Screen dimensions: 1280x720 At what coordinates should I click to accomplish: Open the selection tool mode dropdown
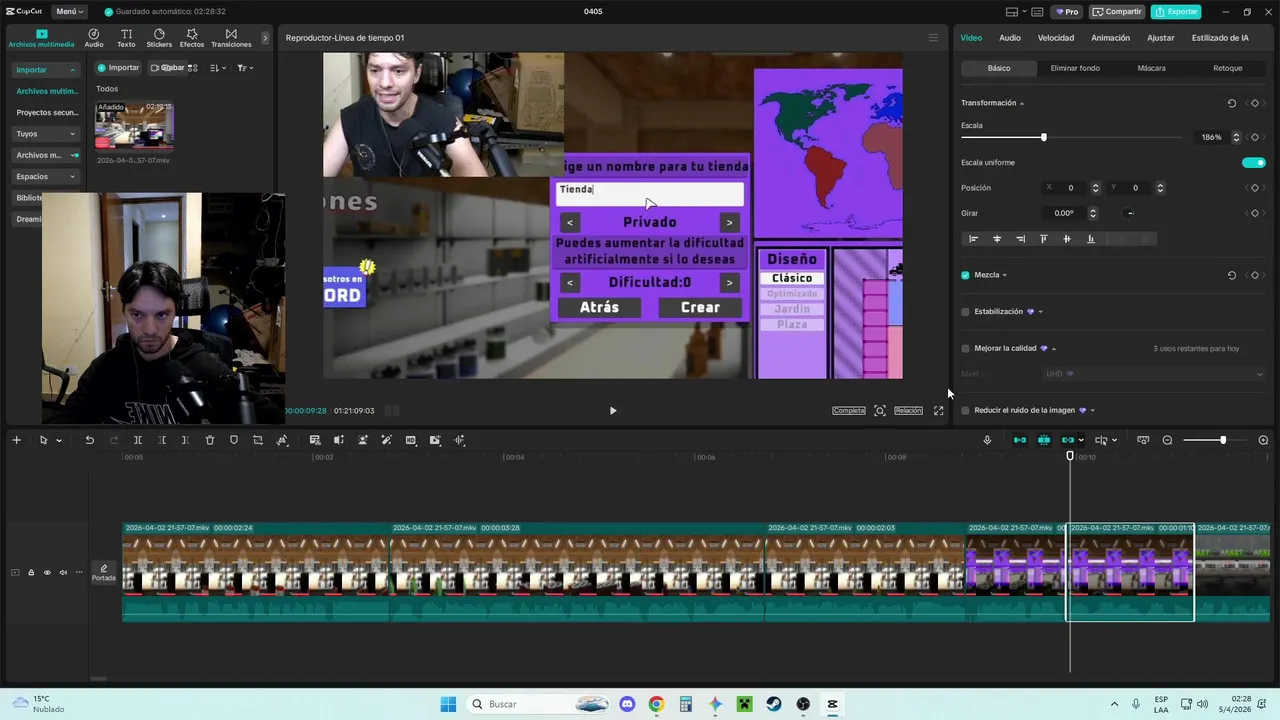(x=59, y=440)
